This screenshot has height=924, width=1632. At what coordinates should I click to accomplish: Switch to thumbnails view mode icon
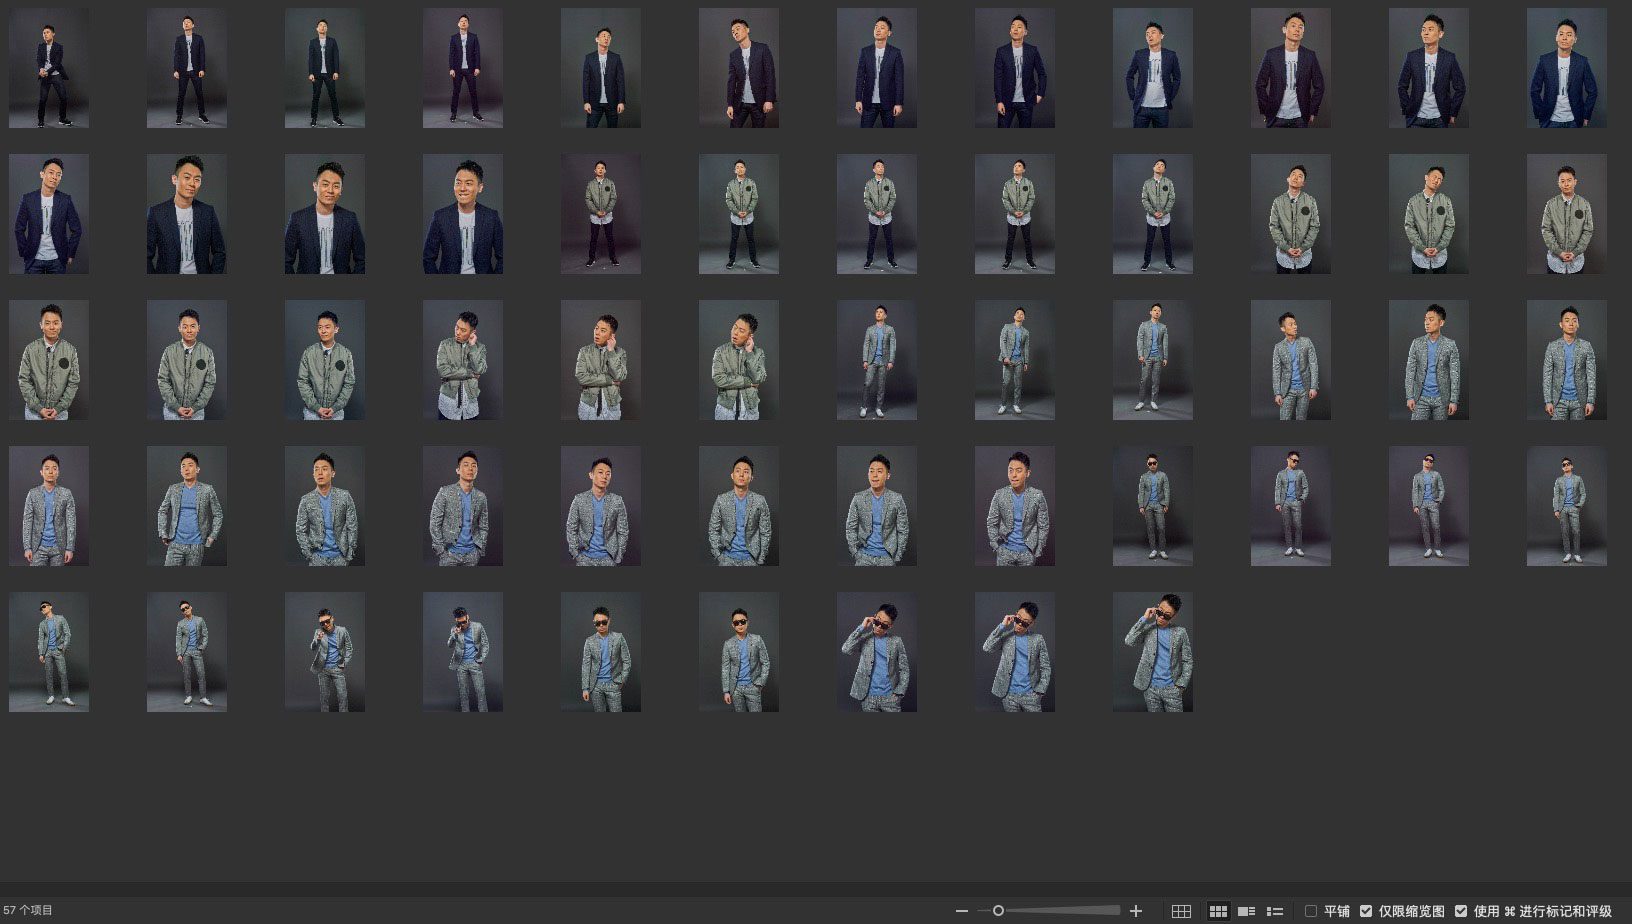point(1218,911)
